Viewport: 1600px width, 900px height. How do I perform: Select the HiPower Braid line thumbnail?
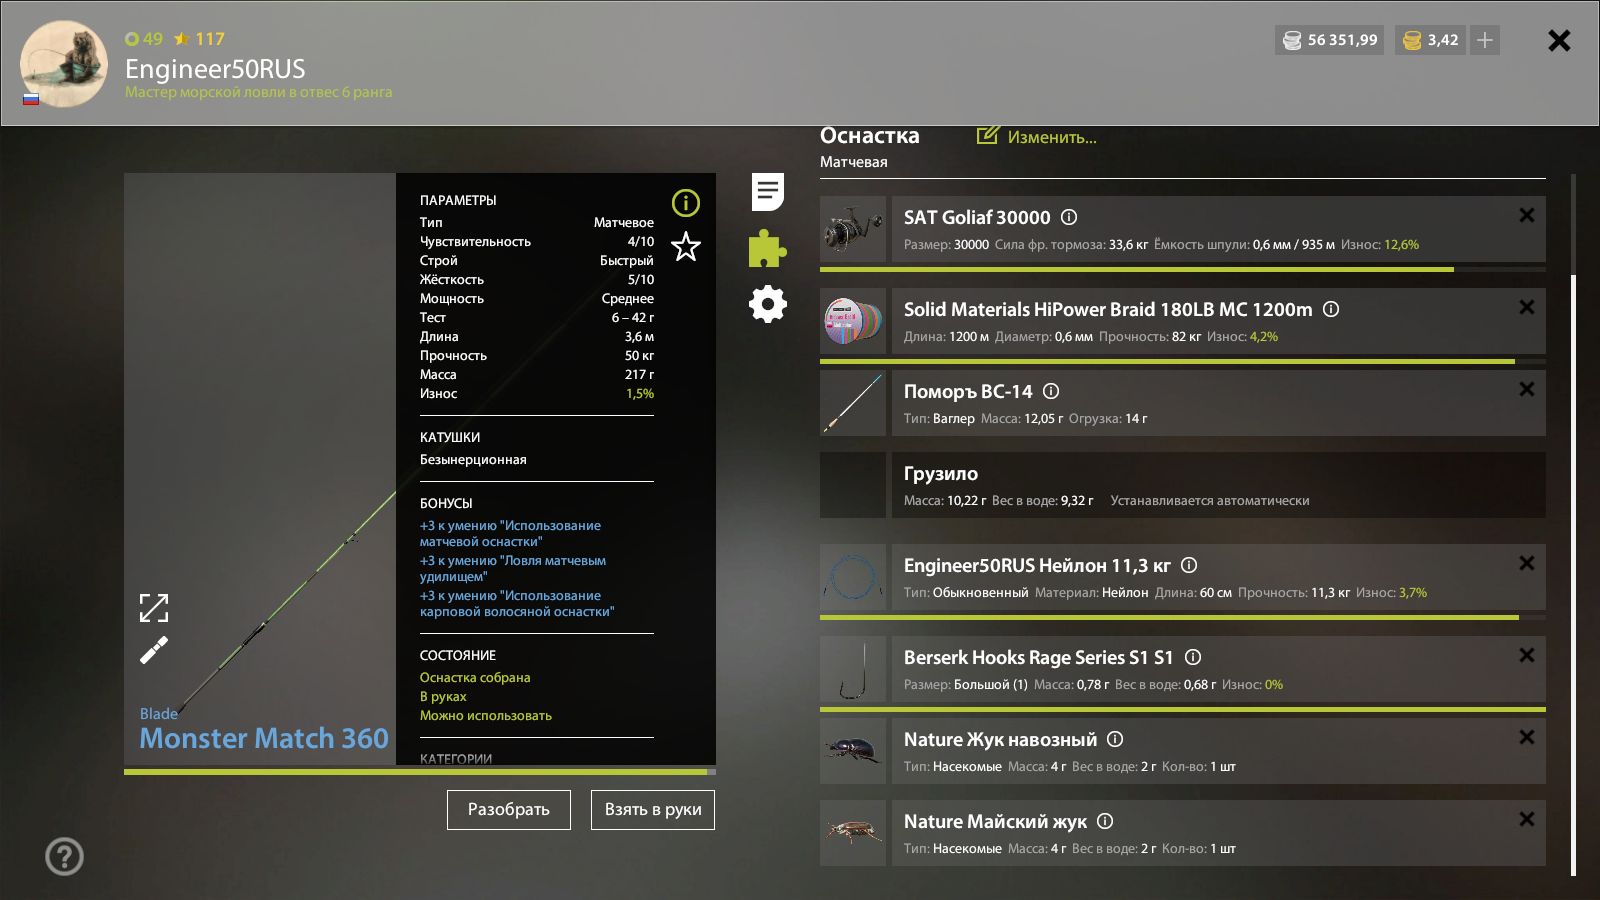point(853,321)
